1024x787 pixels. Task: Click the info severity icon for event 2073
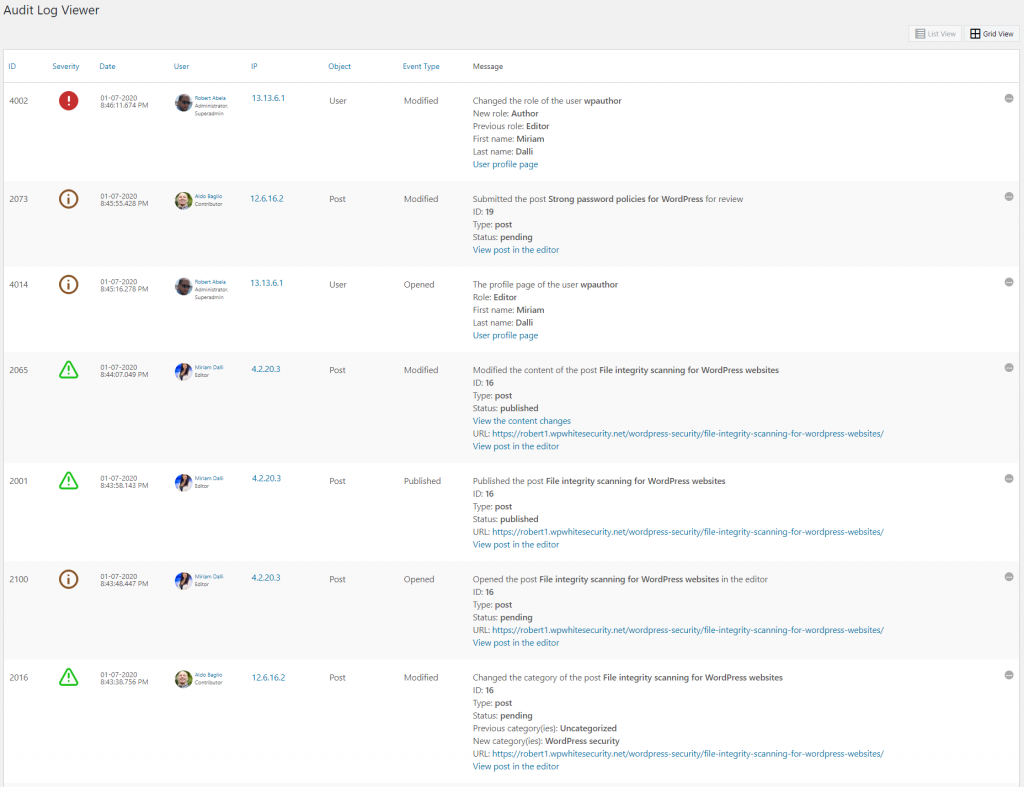pyautogui.click(x=68, y=199)
